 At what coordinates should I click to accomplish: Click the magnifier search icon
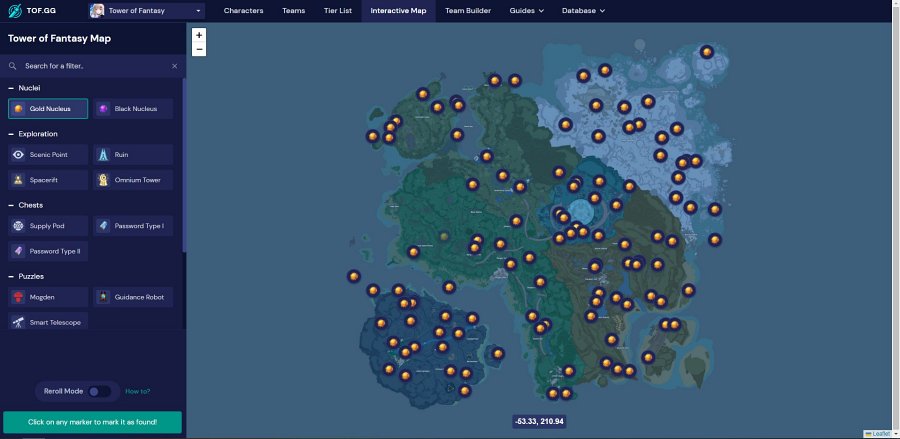point(13,66)
